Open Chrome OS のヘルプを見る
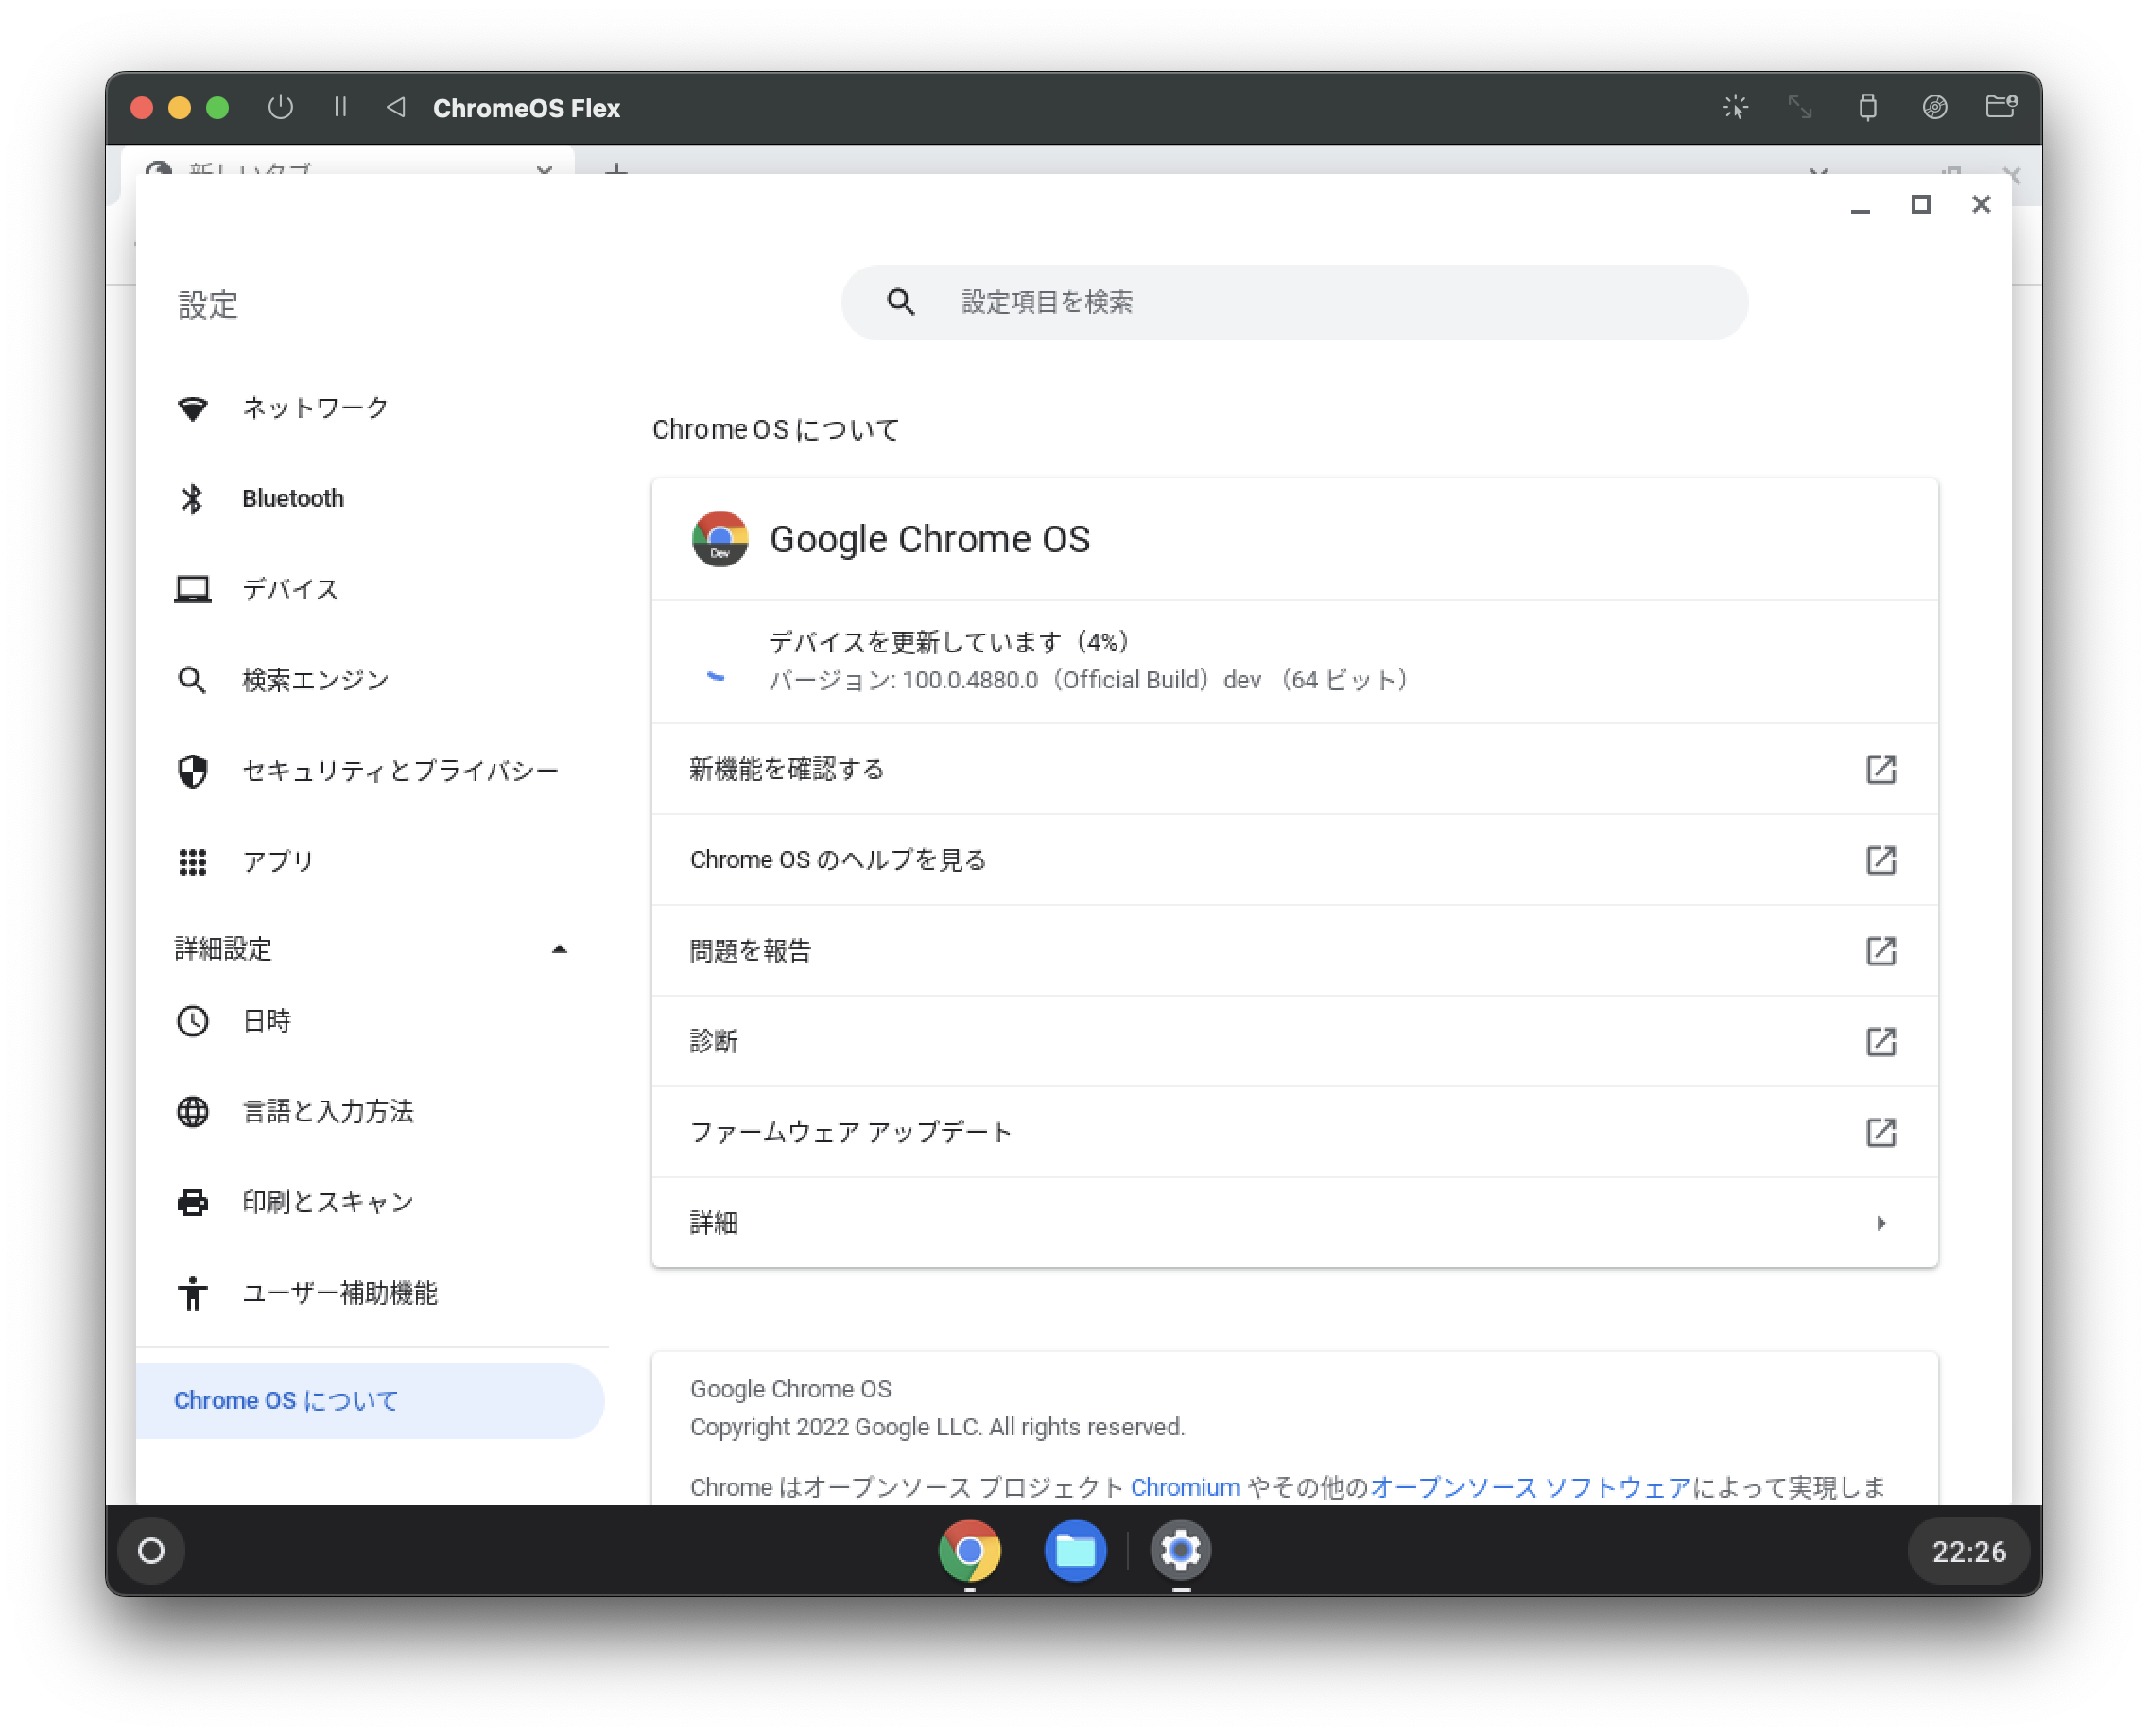The image size is (2148, 1736). [x=1294, y=860]
